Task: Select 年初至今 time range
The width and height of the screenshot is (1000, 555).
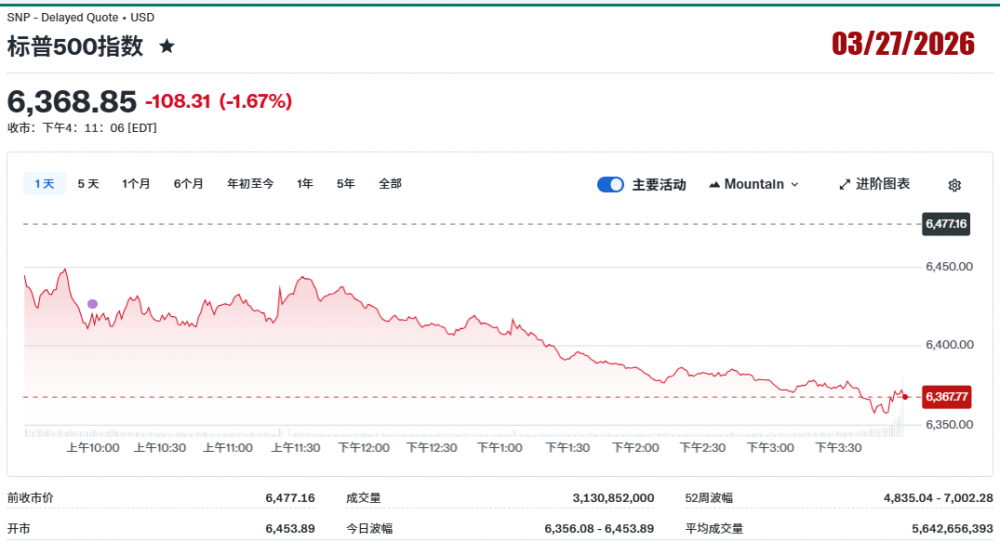Action: tap(250, 184)
